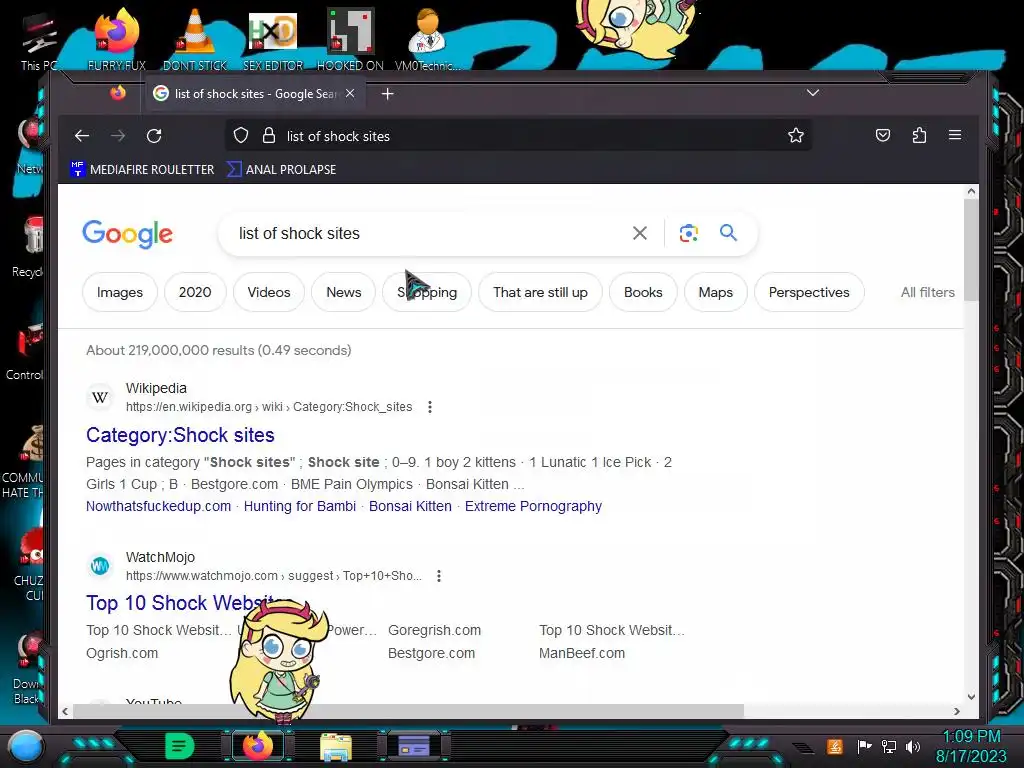Submit search with the magnifier icon

click(x=728, y=232)
